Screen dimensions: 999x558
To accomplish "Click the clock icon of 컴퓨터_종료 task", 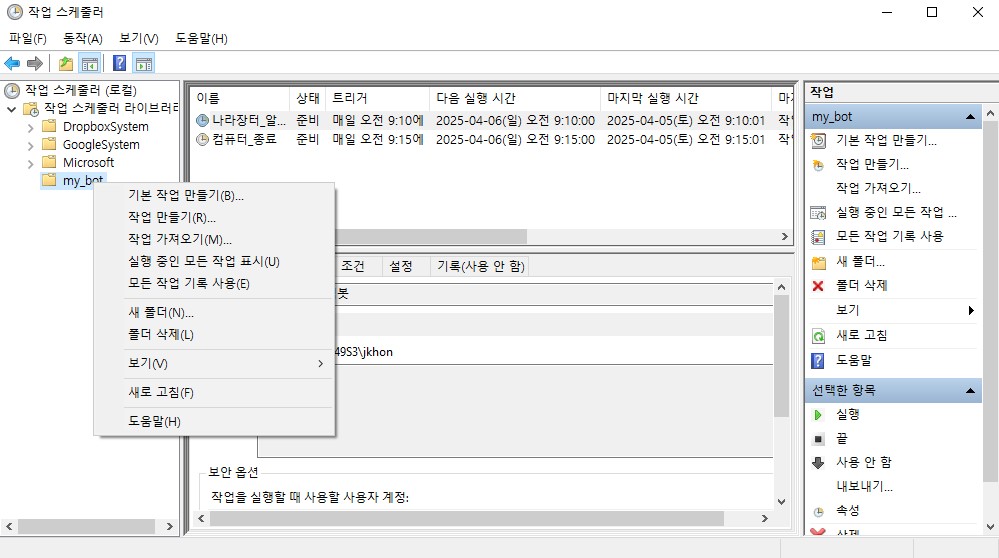I will pyautogui.click(x=202, y=139).
